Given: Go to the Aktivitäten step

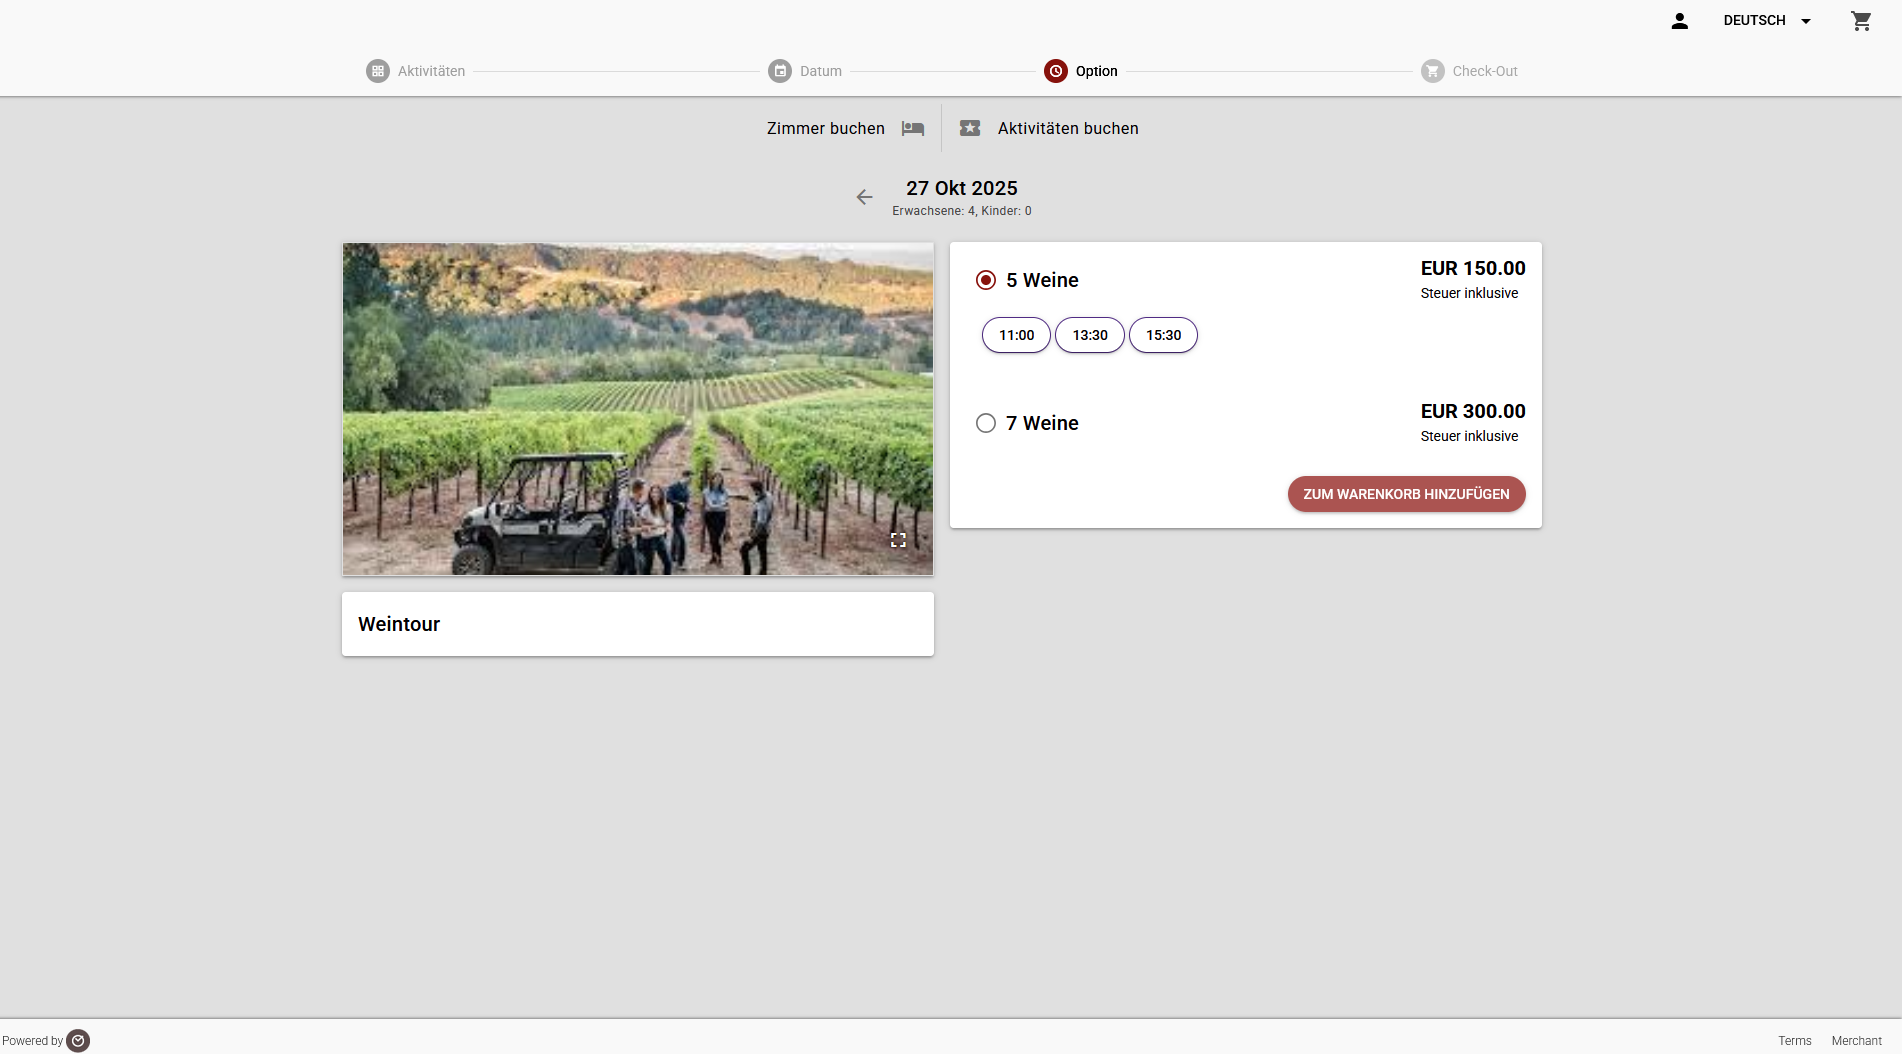Looking at the screenshot, I should [416, 71].
